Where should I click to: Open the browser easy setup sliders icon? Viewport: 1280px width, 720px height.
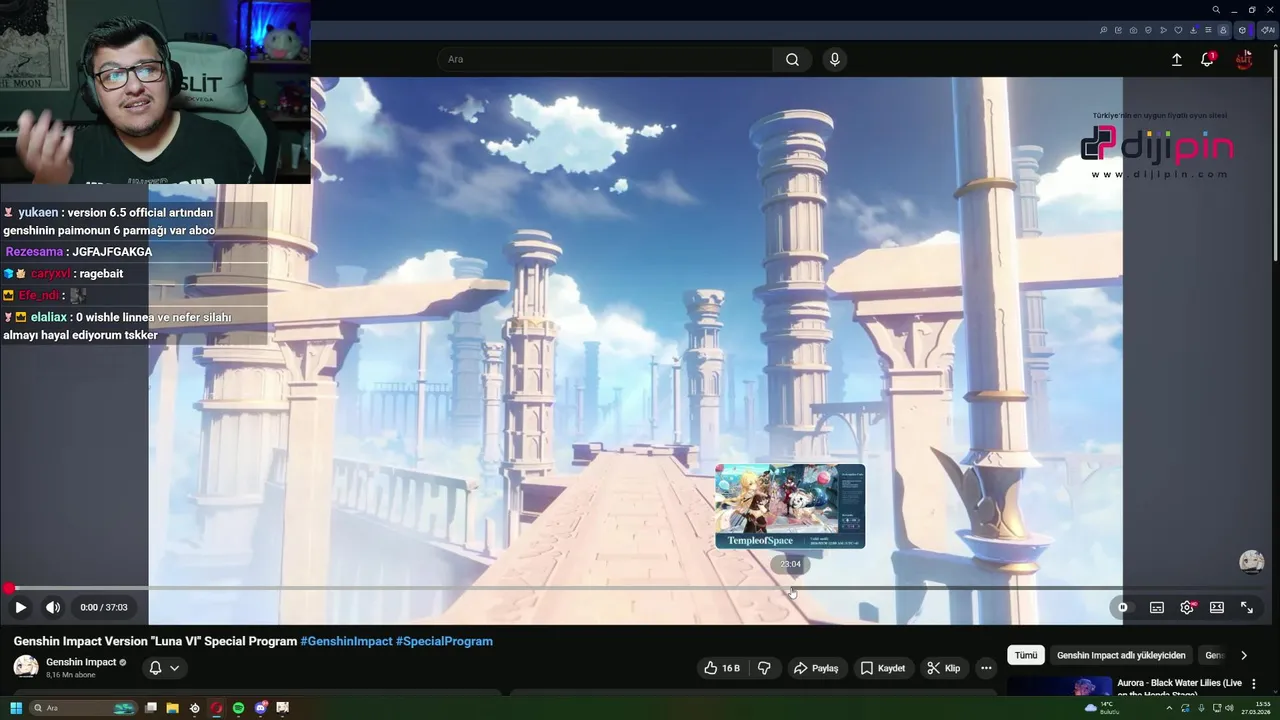point(1208,30)
